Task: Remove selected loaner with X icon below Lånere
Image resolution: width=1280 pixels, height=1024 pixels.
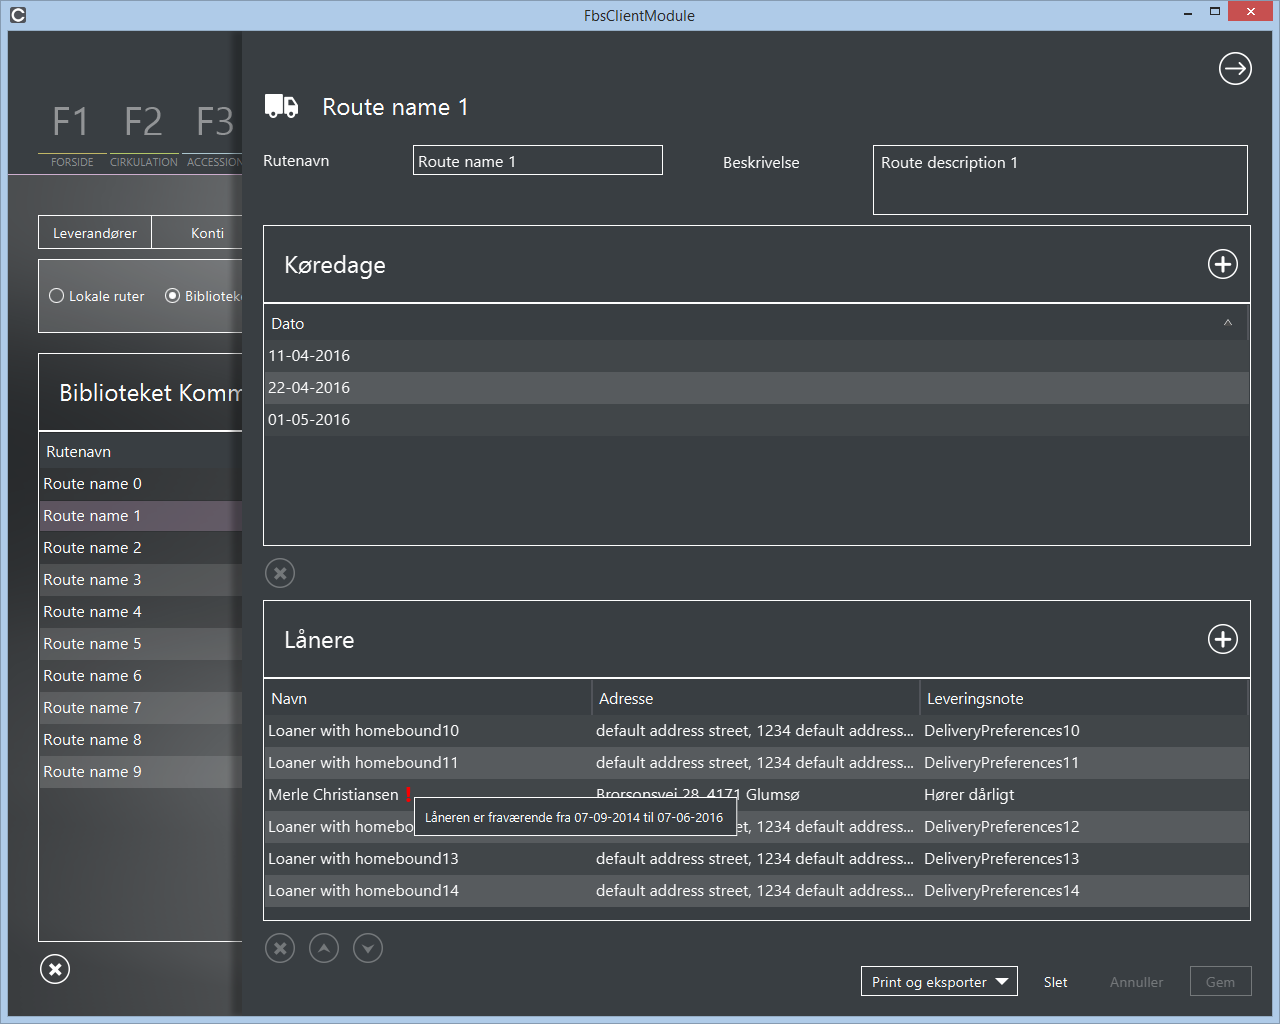Action: click(280, 948)
